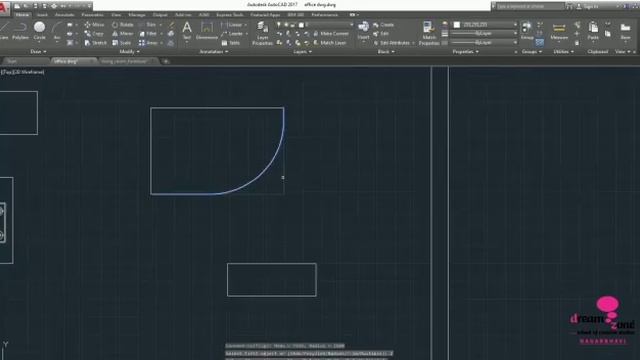Open the lineweight ByLayer dropdown

coord(485,34)
